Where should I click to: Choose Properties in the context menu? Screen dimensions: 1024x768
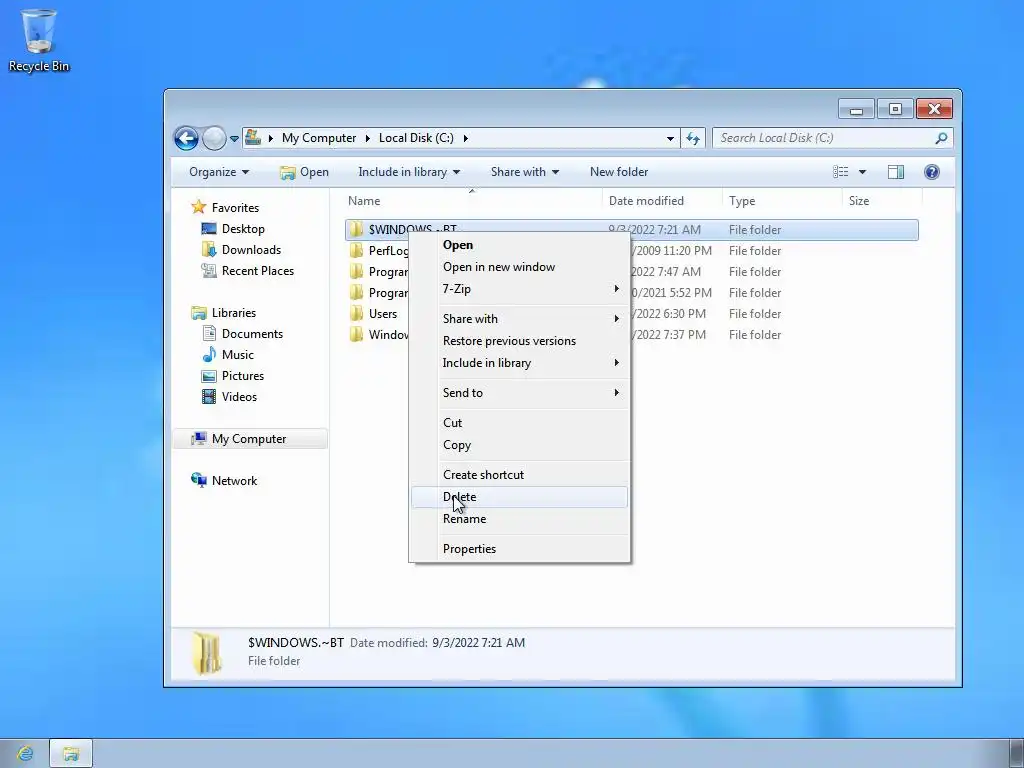click(519, 549)
